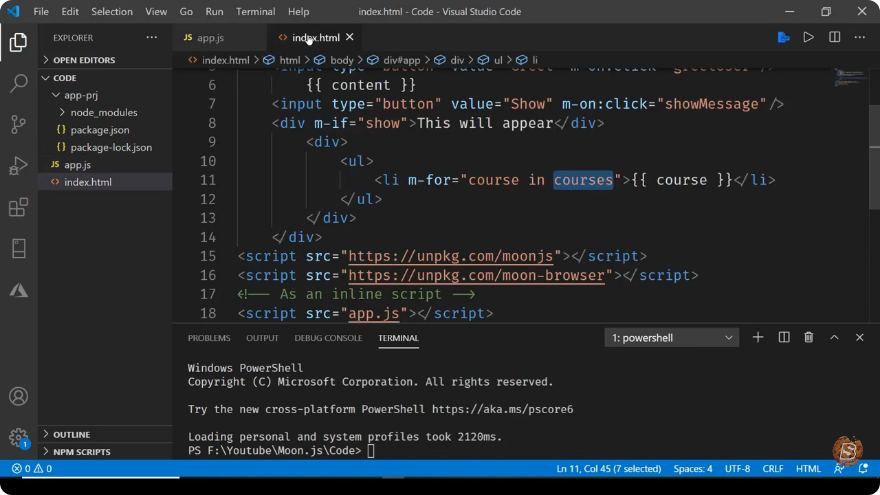This screenshot has height=495, width=880.
Task: Open the powershell terminal selector dropdown
Action: pyautogui.click(x=671, y=338)
